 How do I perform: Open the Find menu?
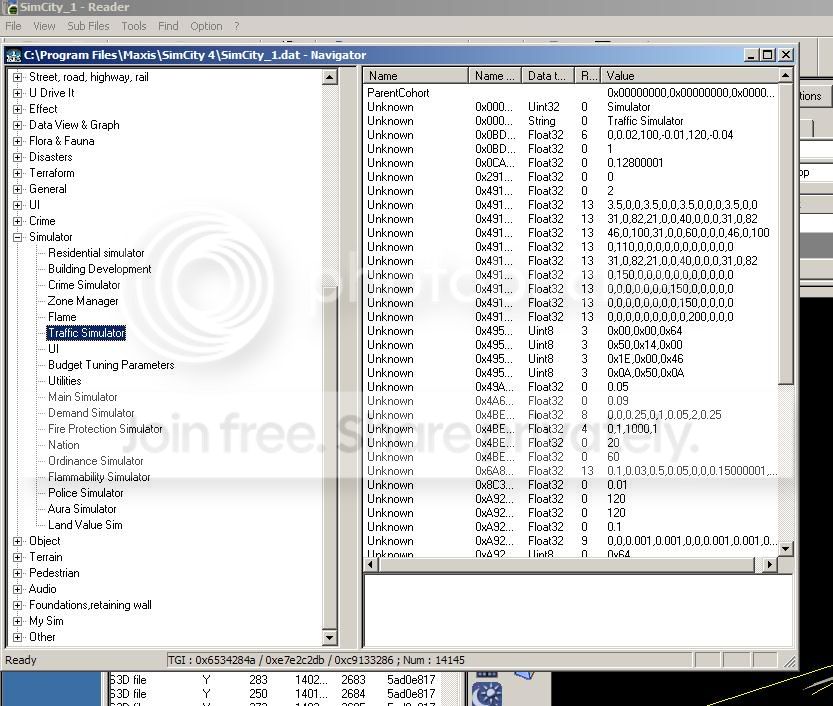(168, 26)
